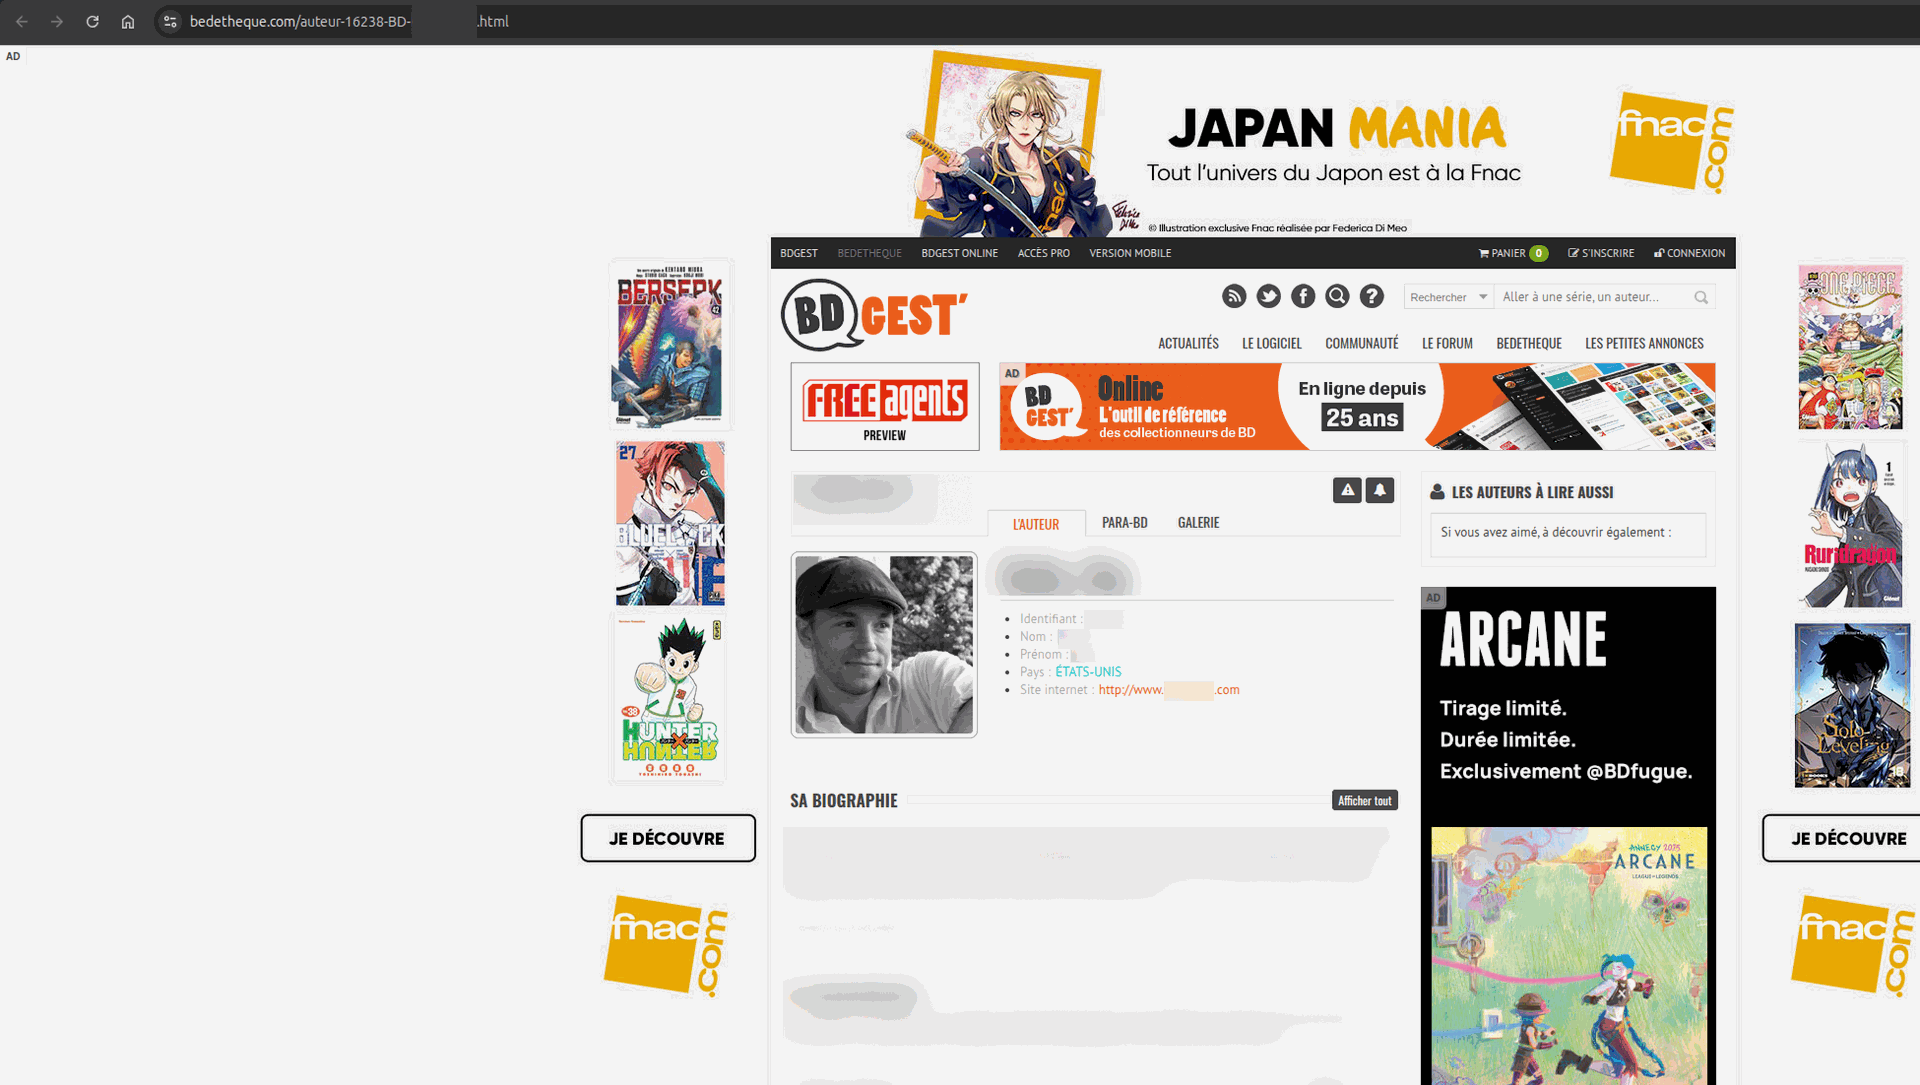View site information icon in address bar
The height and width of the screenshot is (1085, 1920).
170,21
